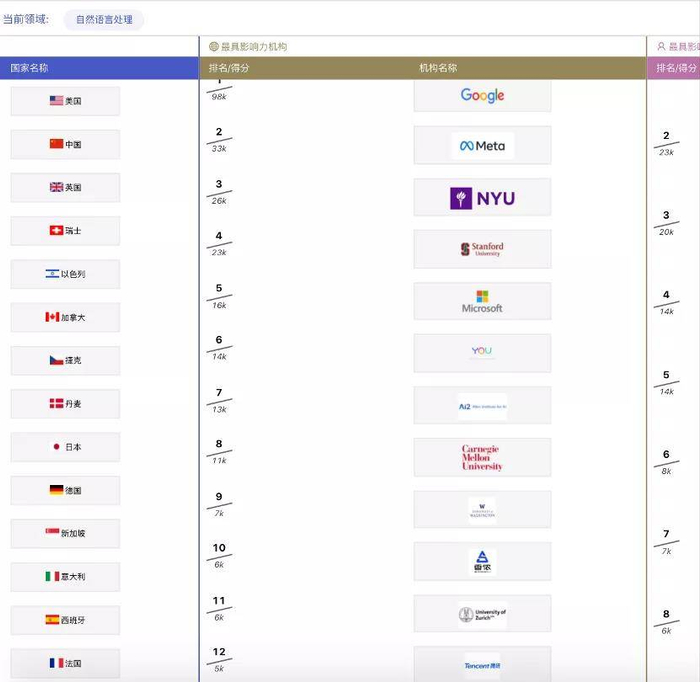700x682 pixels.
Task: Open the Microsoft institution logo card
Action: point(482,301)
